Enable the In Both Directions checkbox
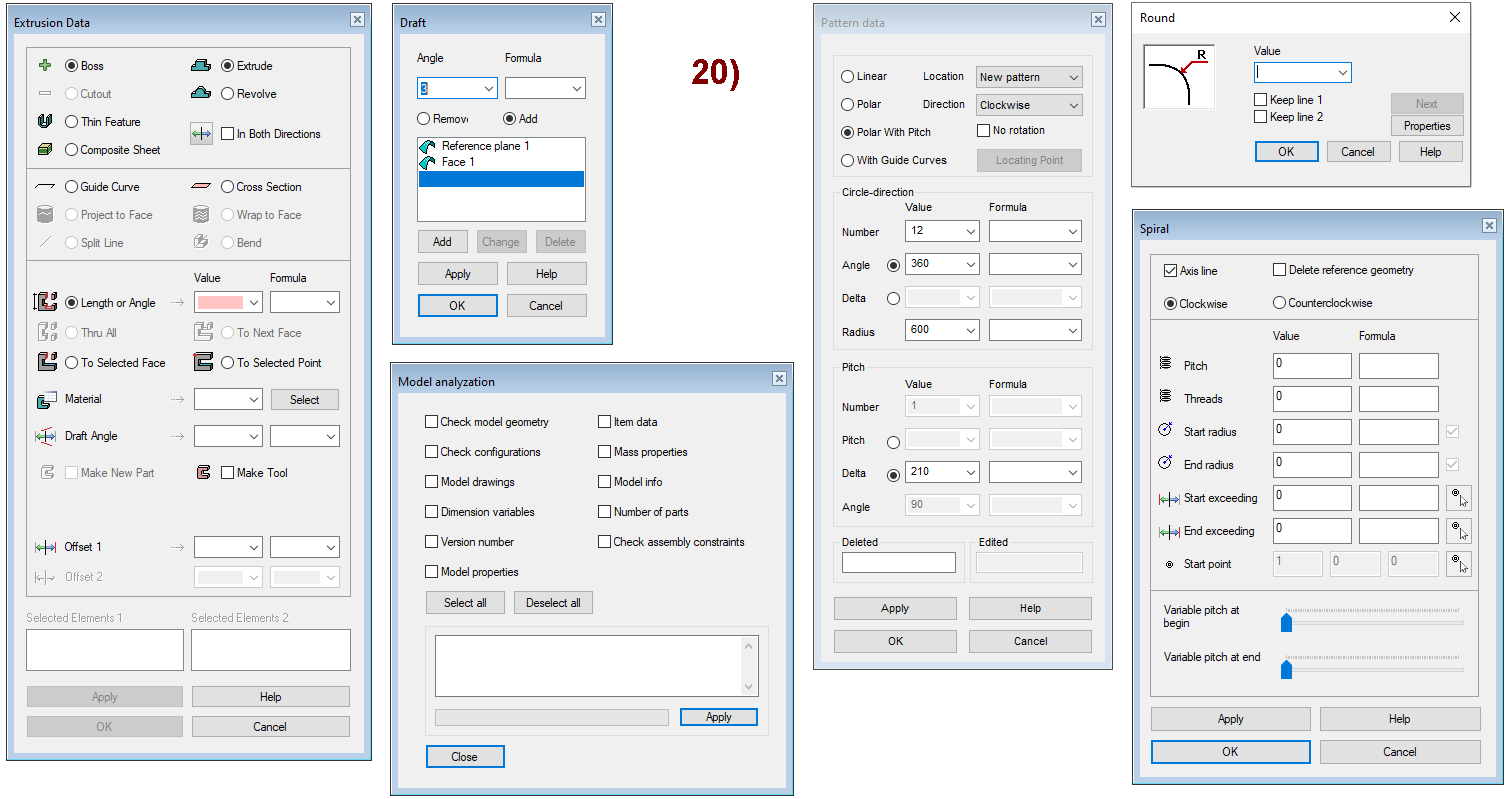 click(228, 134)
